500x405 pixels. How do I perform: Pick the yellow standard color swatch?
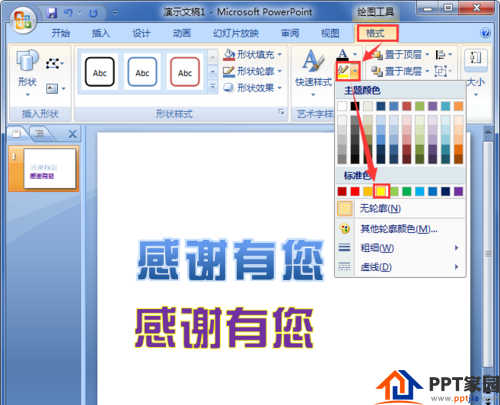(x=381, y=191)
